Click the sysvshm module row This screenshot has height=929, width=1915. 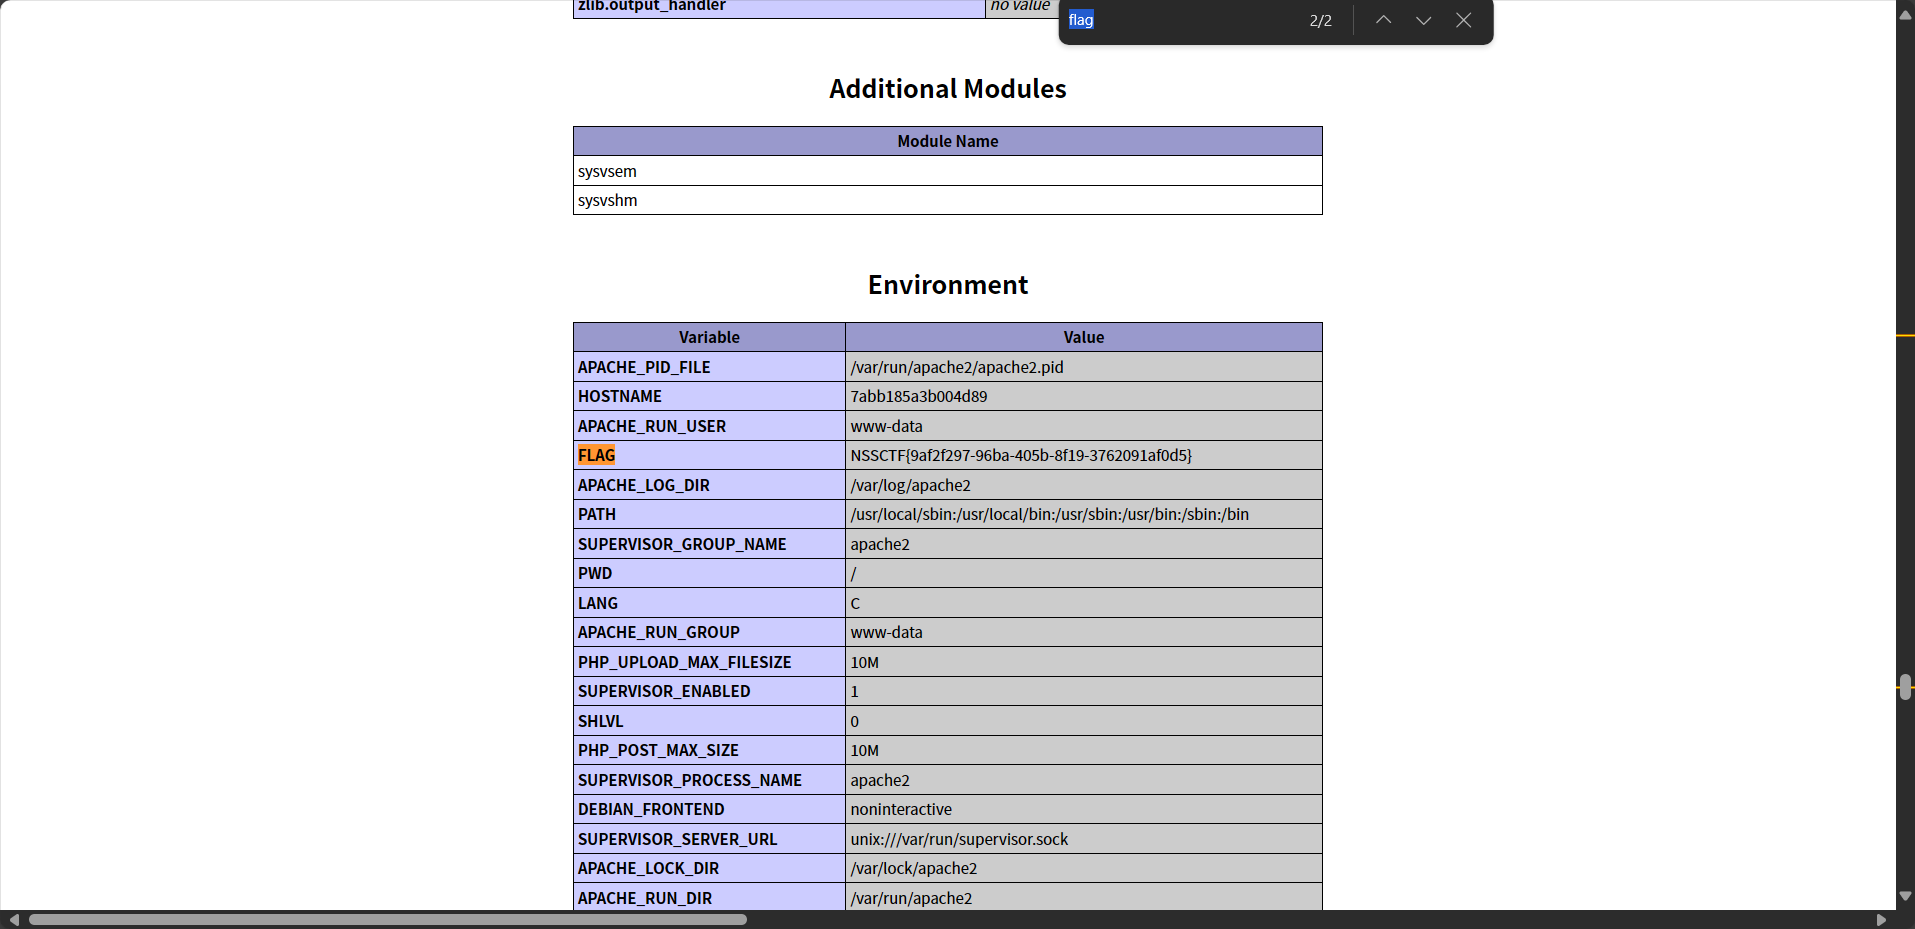pyautogui.click(x=948, y=200)
